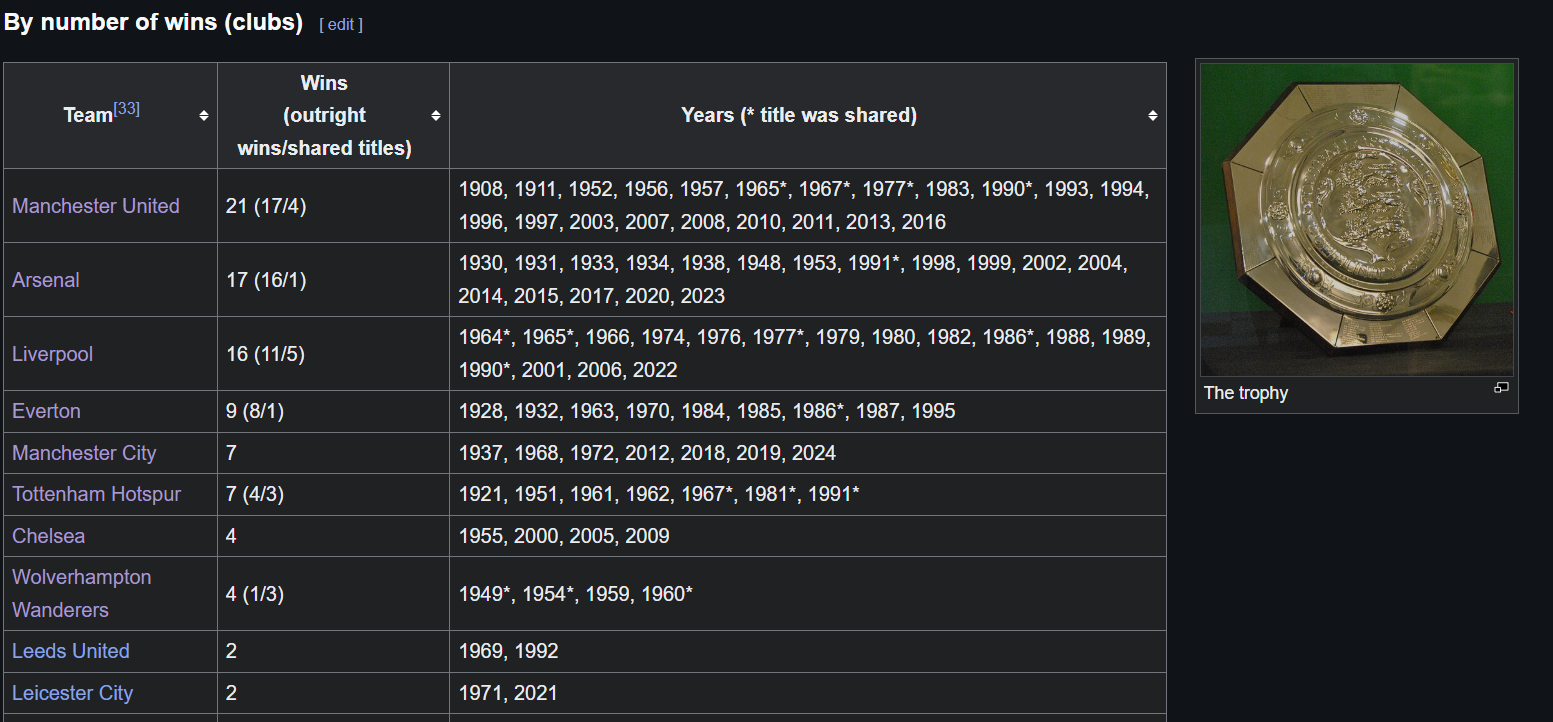Click Leeds United's years '1969, 1992'
The height and width of the screenshot is (722, 1553).
pyautogui.click(x=508, y=651)
